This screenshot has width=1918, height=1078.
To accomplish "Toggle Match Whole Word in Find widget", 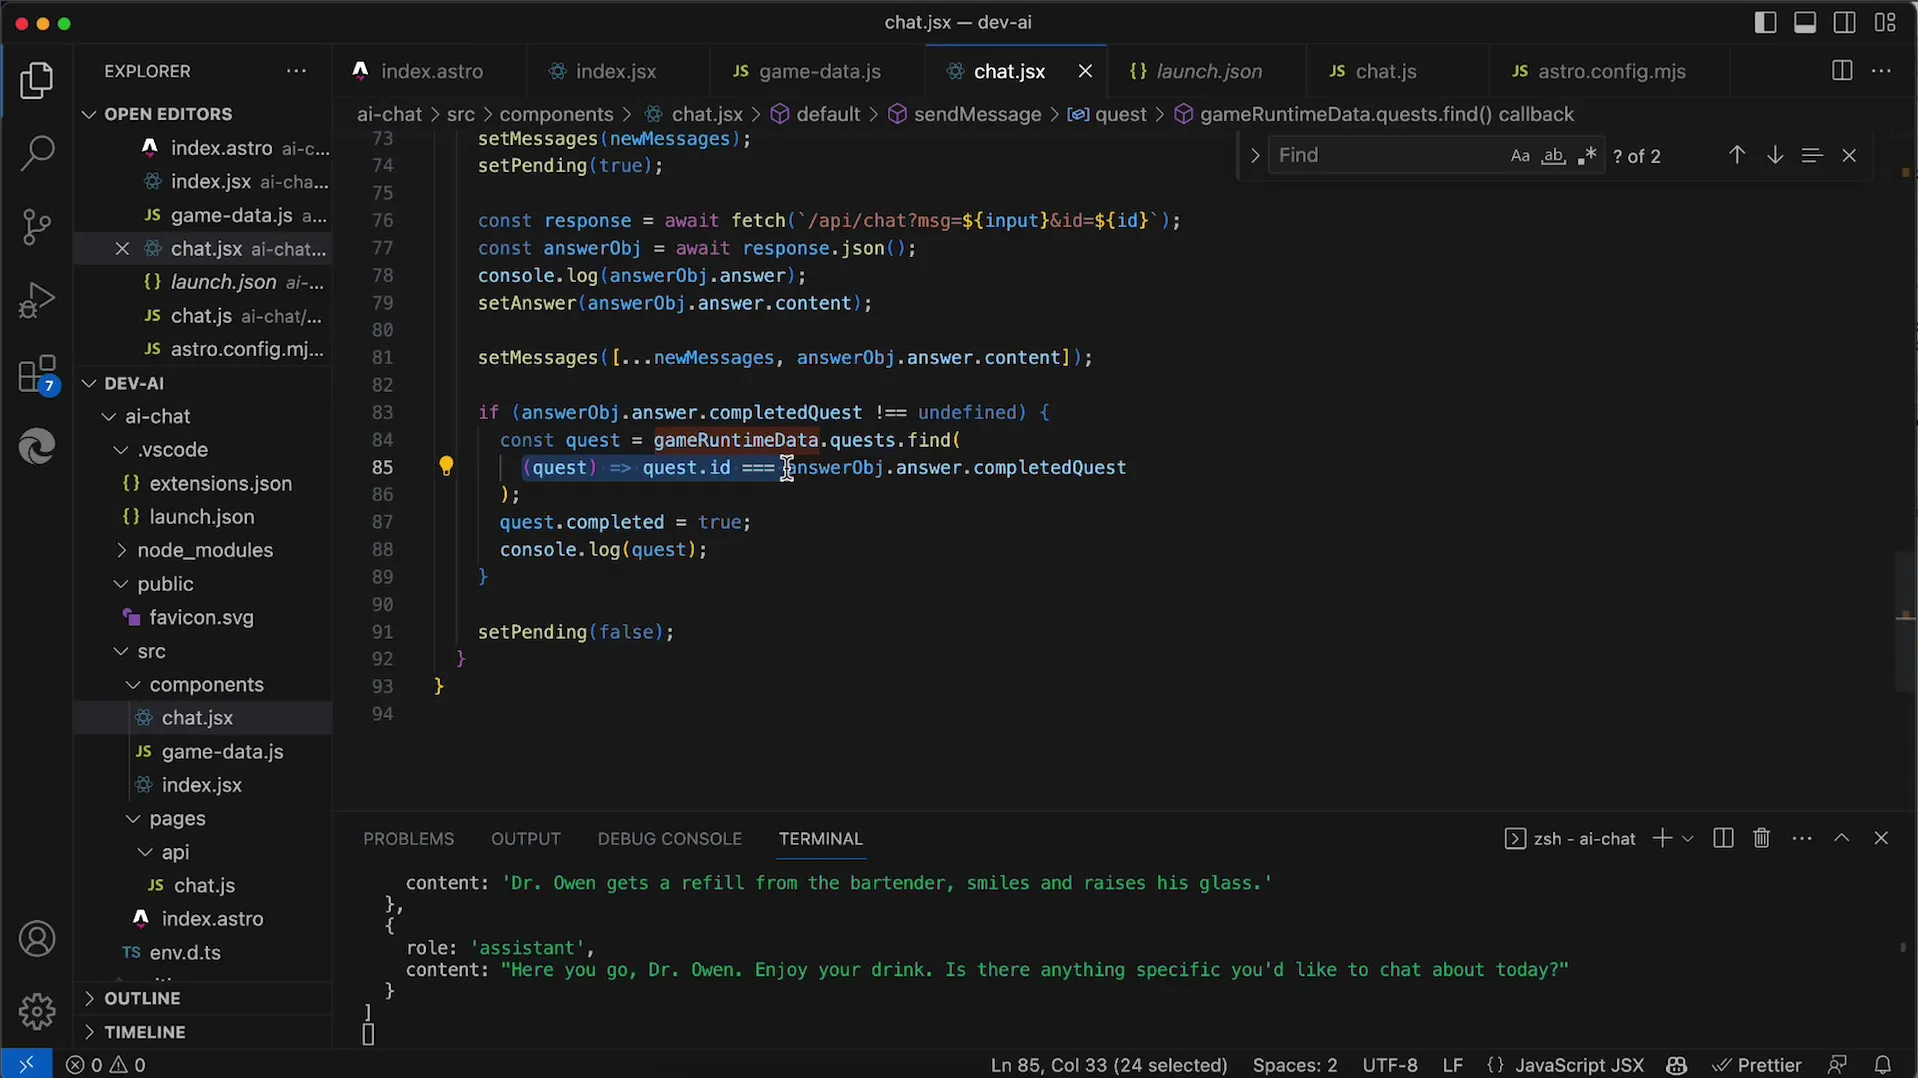I will click(1553, 156).
